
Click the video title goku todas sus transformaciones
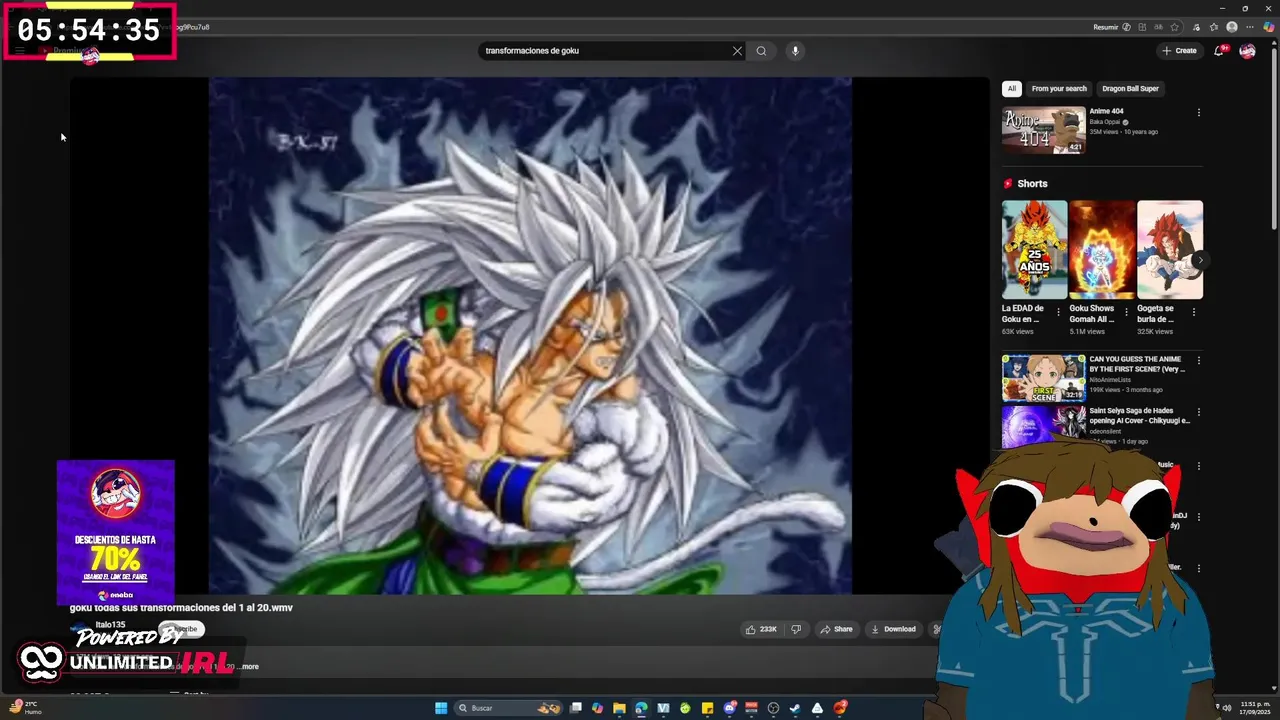click(x=181, y=608)
